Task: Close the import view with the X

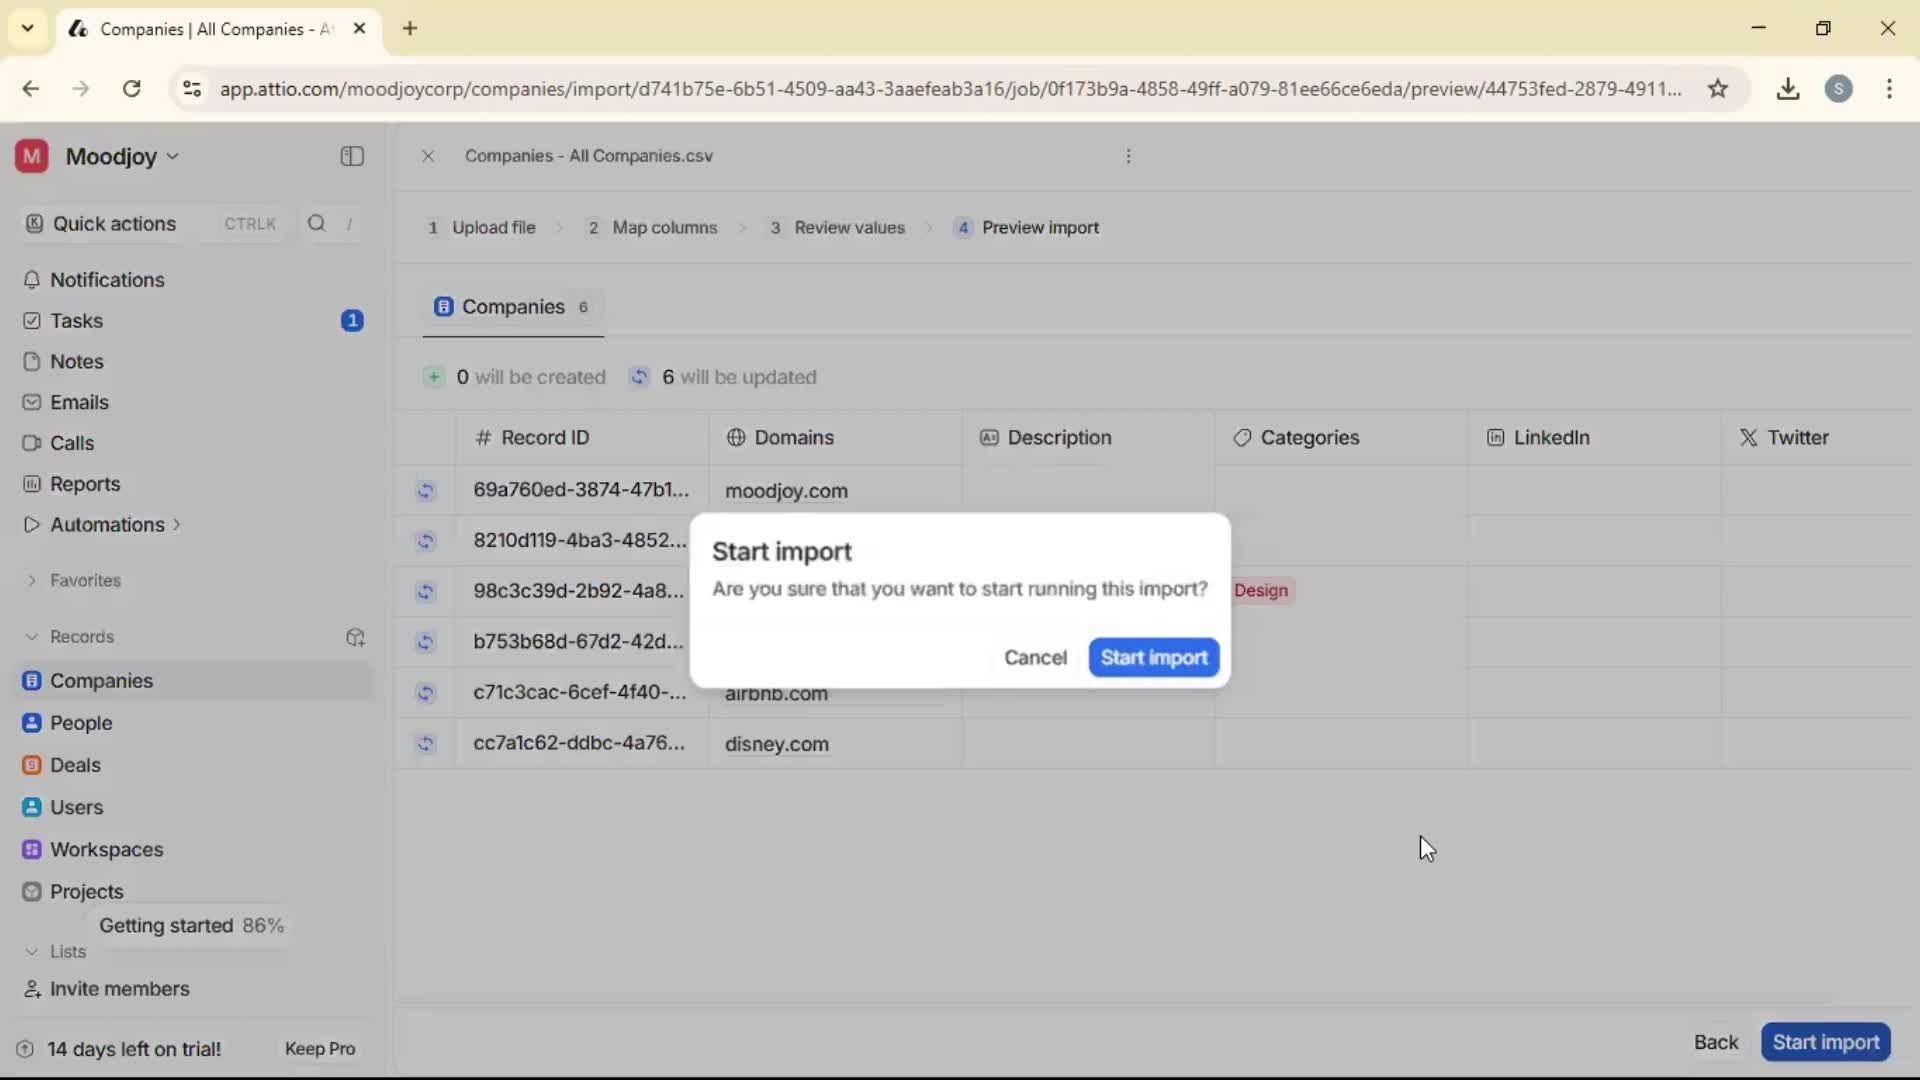Action: click(x=428, y=156)
